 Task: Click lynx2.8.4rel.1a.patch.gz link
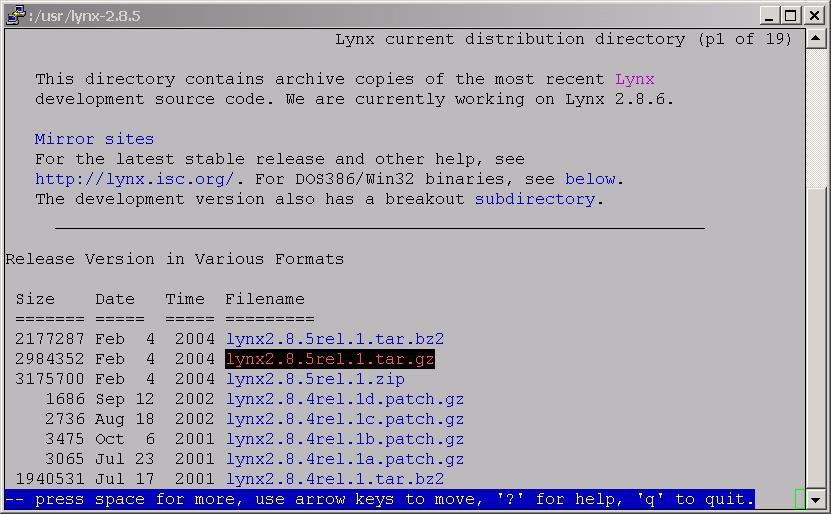344,459
